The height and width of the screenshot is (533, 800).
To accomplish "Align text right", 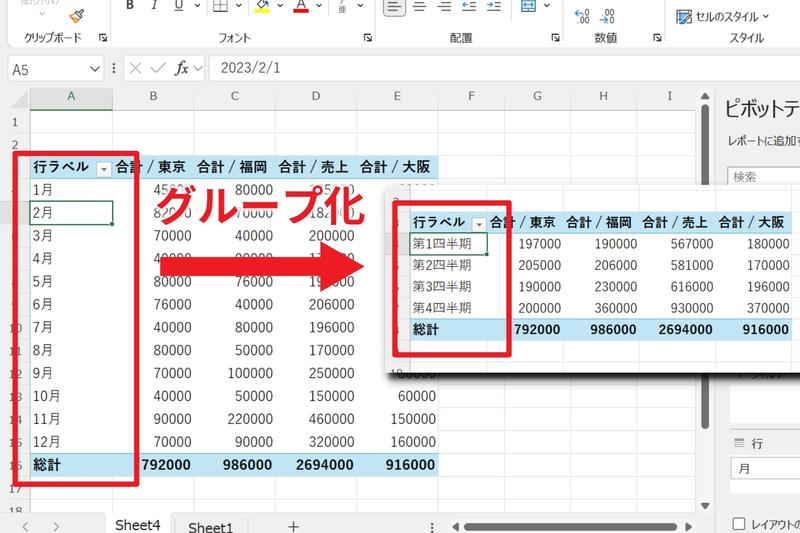I will [x=444, y=6].
